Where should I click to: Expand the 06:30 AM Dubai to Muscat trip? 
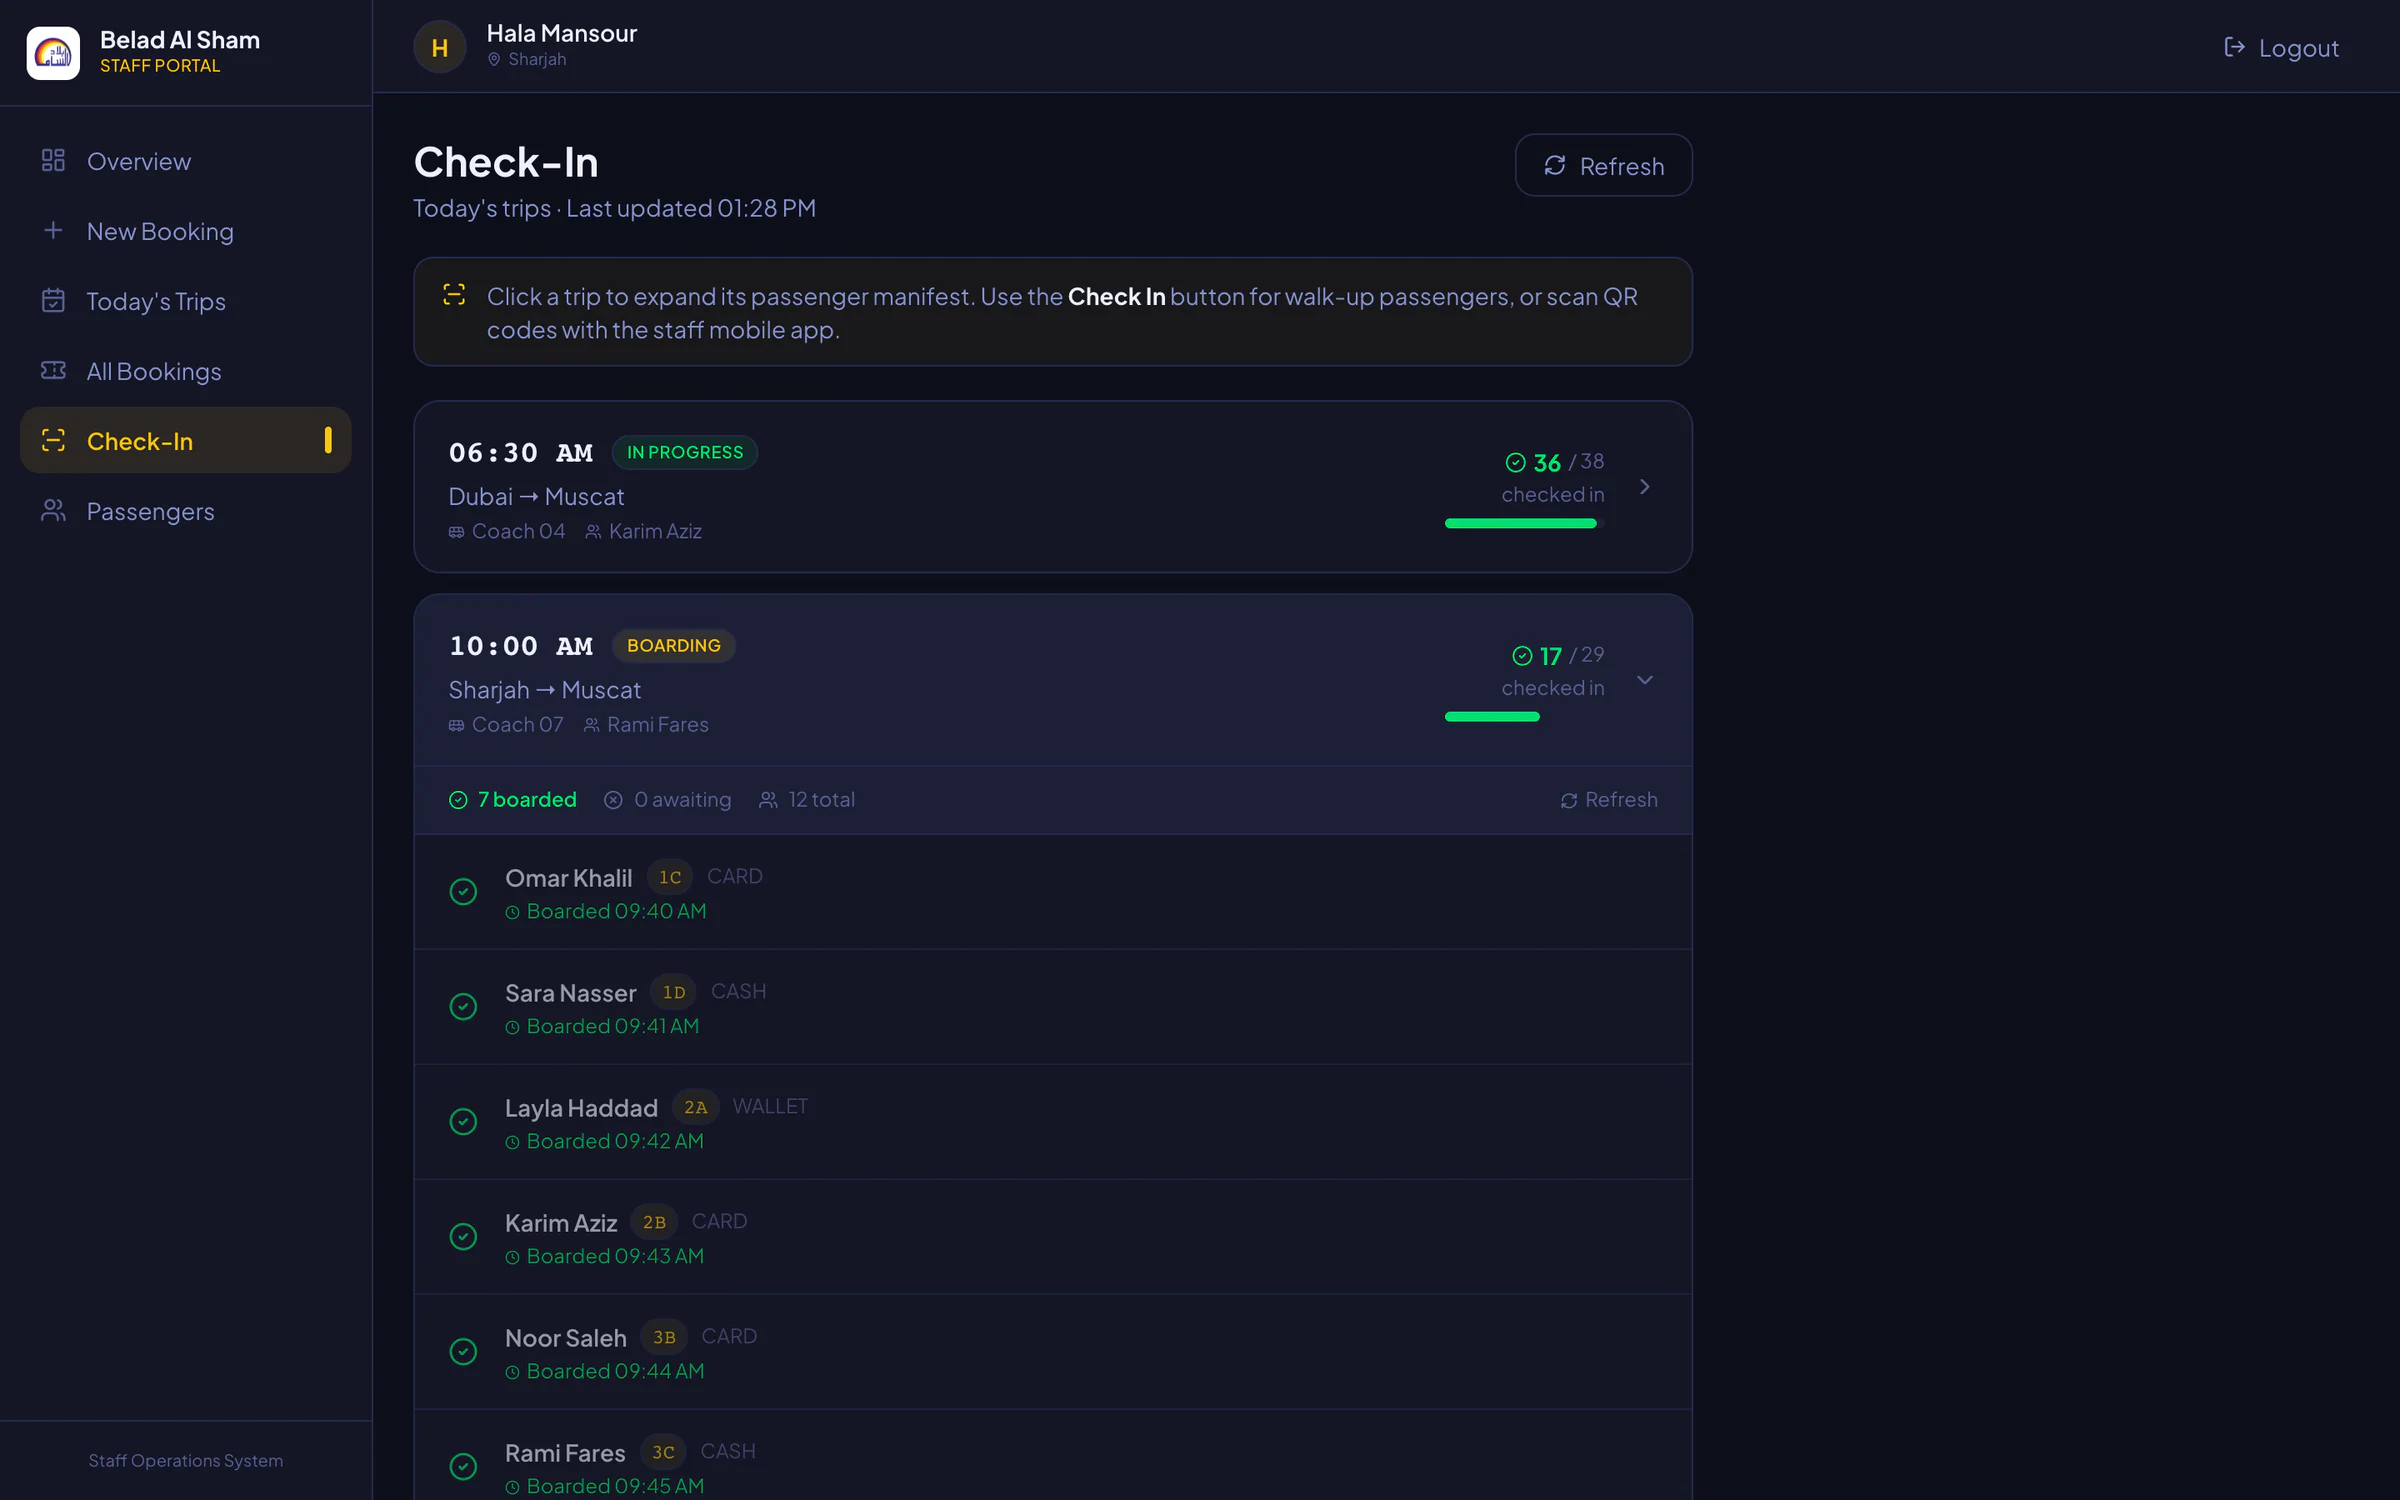(1052, 487)
